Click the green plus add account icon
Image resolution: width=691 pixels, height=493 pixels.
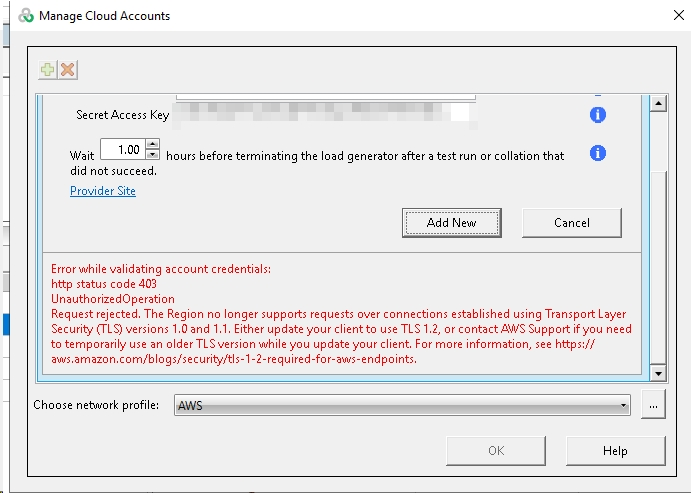(x=48, y=70)
